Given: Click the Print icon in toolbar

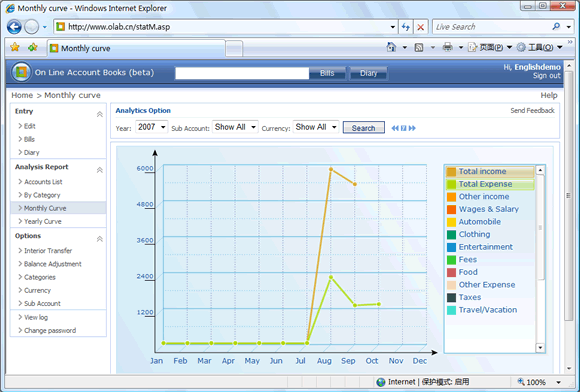Looking at the screenshot, I should click(448, 47).
